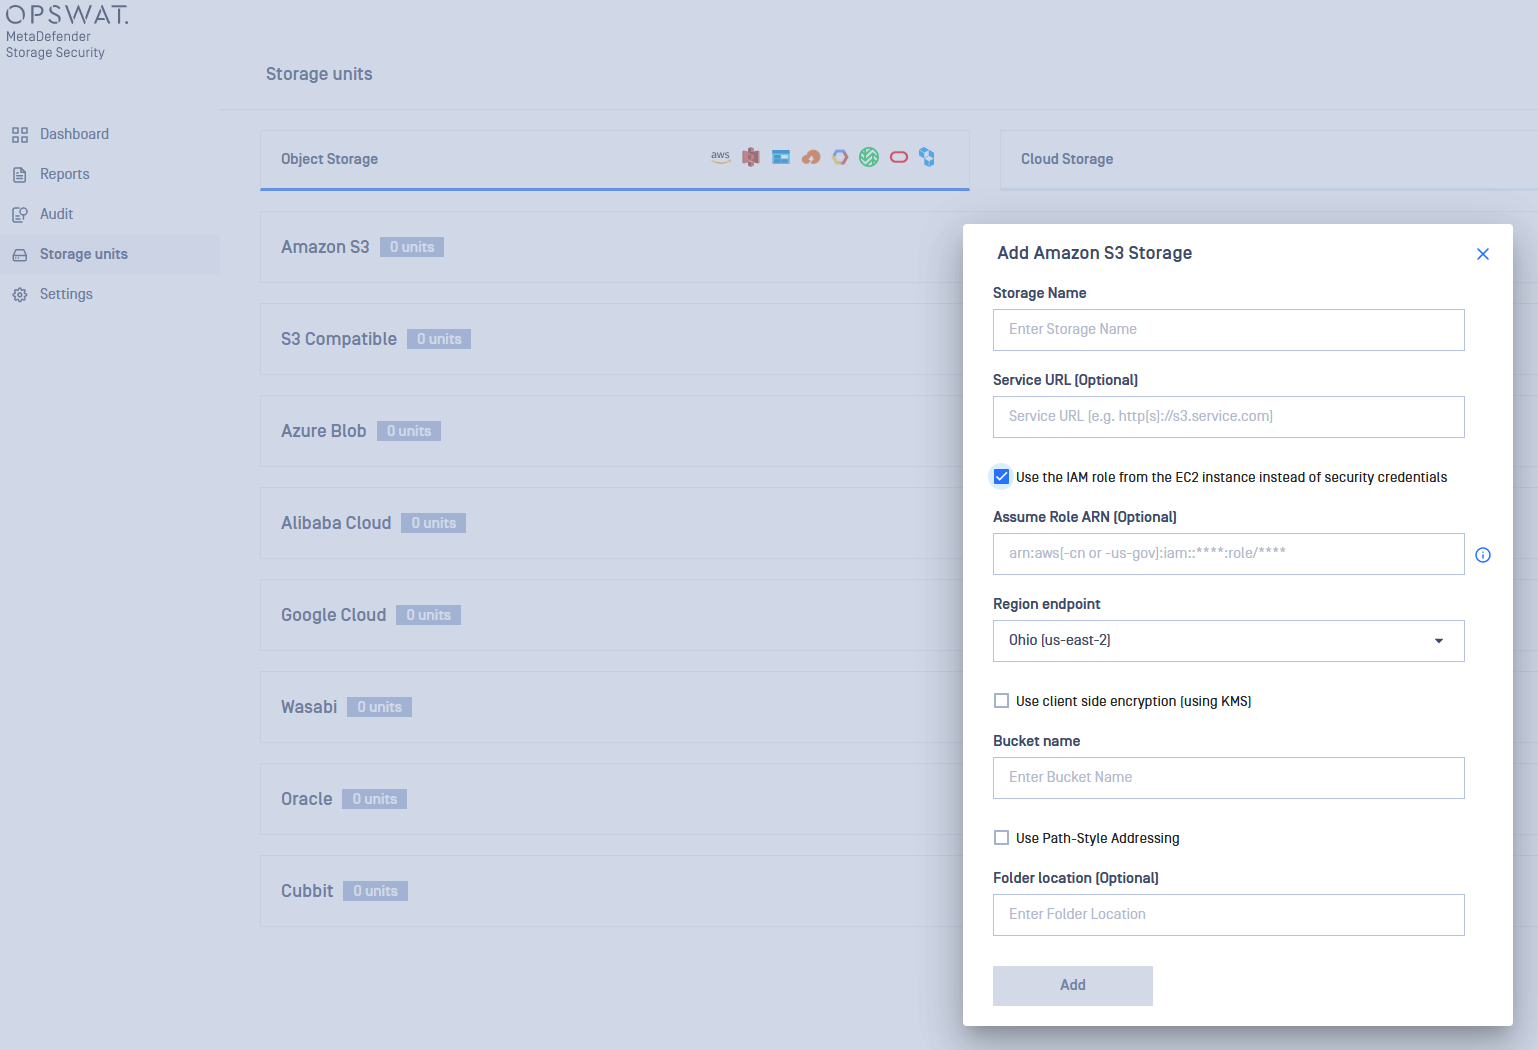Click the Azure Blob blue icon

[x=781, y=157]
